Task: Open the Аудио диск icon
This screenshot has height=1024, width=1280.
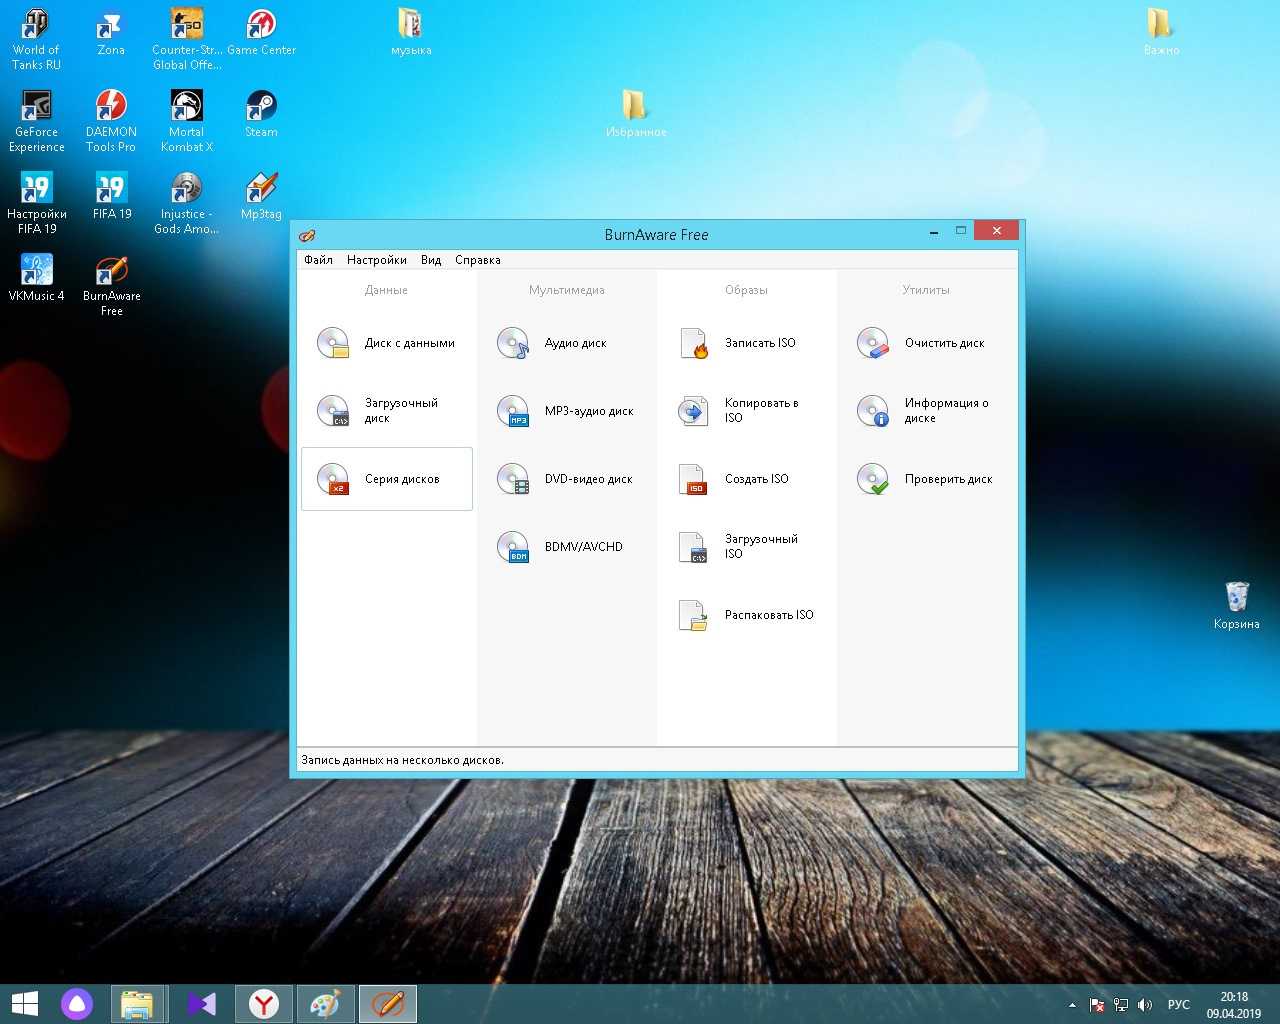Action: click(513, 343)
